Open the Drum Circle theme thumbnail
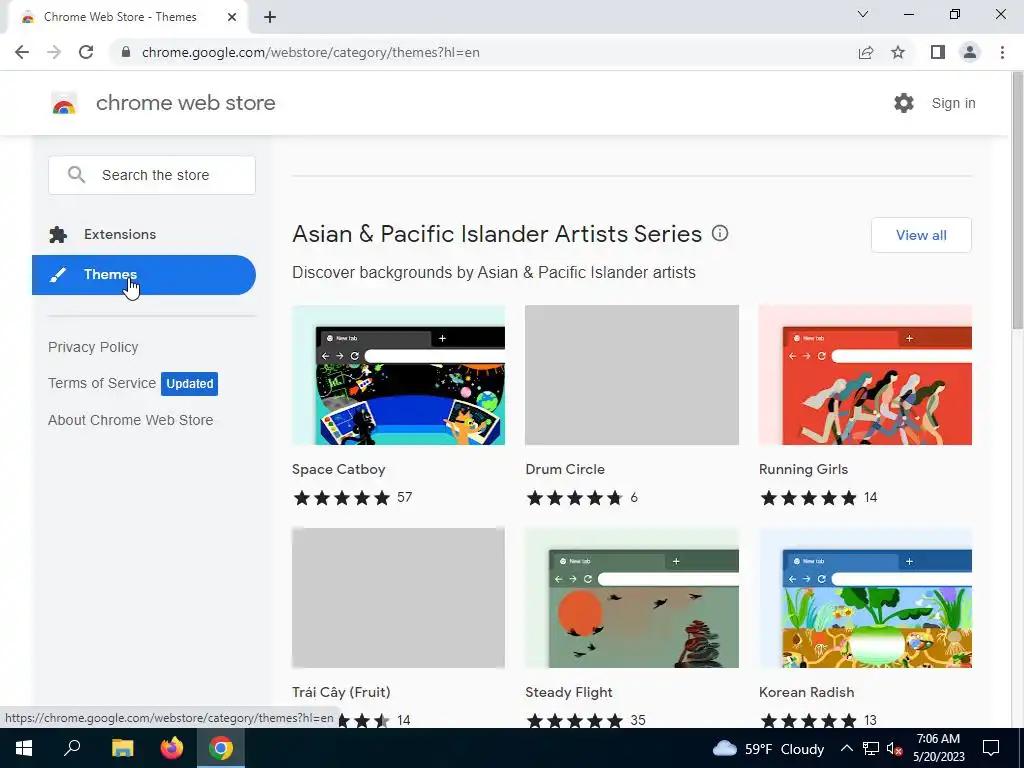1024x768 pixels. pos(632,375)
